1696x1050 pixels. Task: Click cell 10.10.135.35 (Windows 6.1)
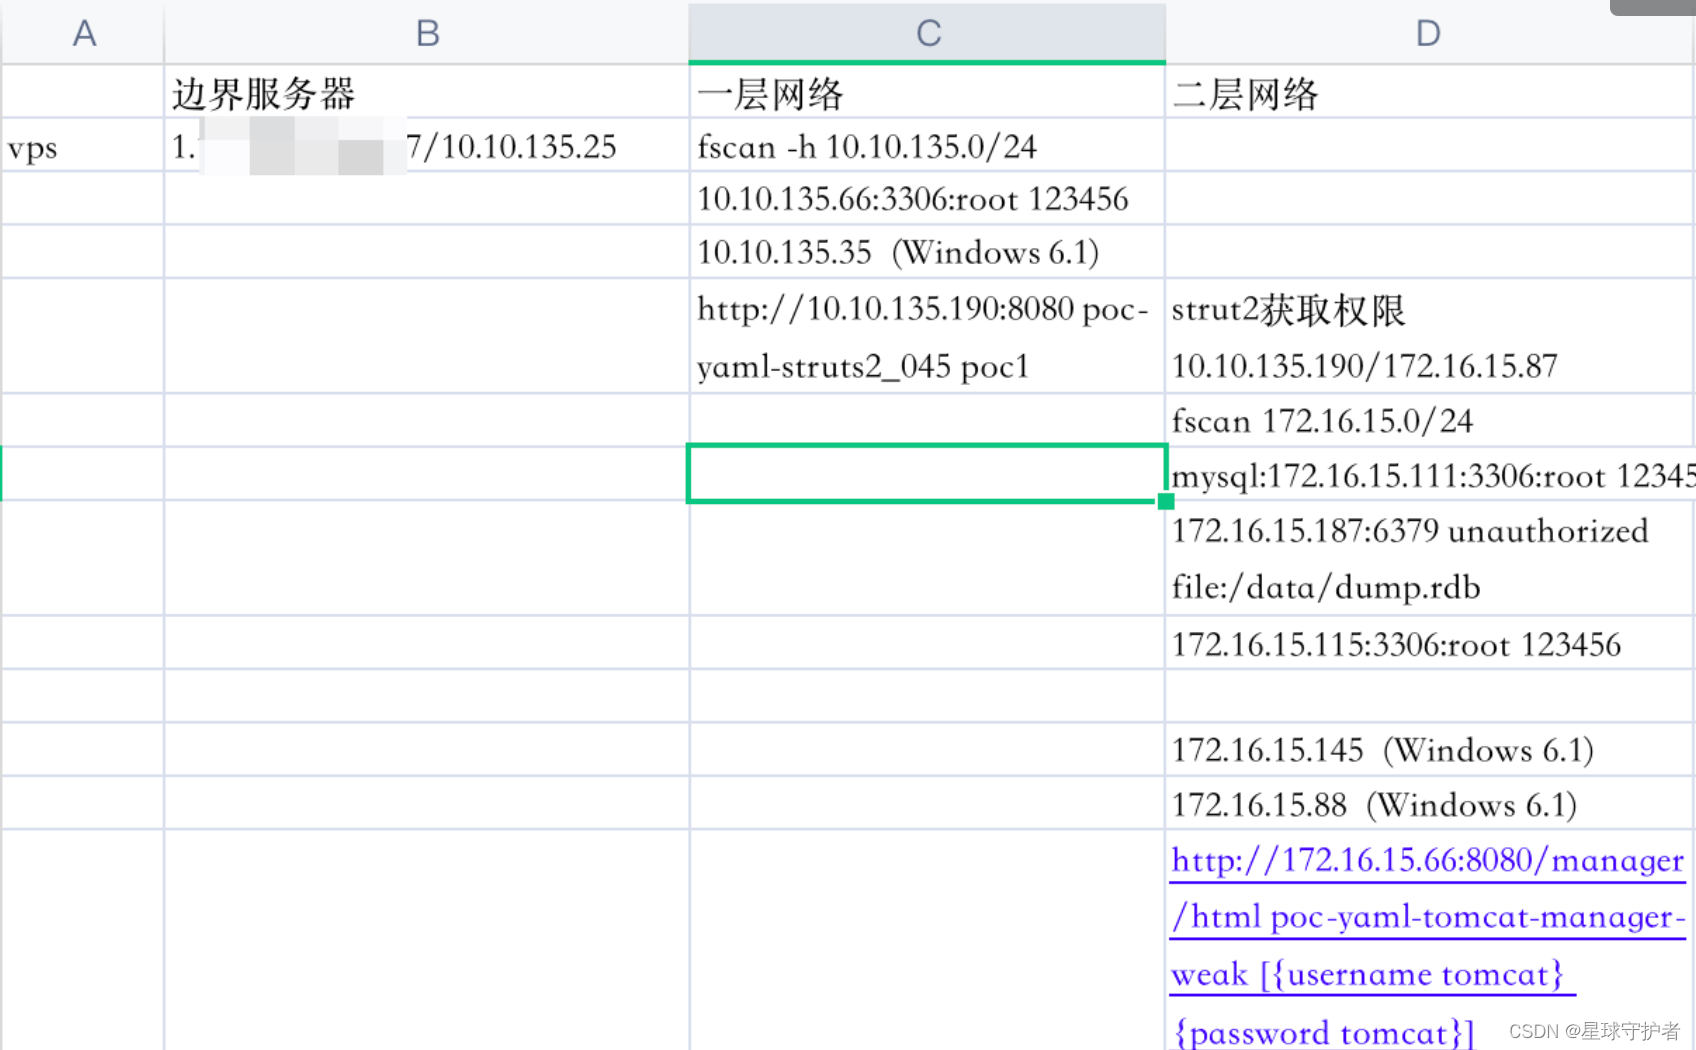[x=927, y=252]
